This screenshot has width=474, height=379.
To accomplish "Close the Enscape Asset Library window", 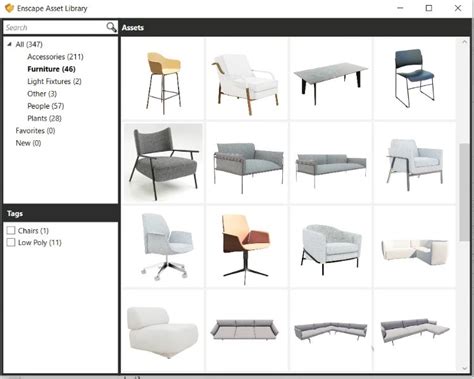I will tap(458, 8).
